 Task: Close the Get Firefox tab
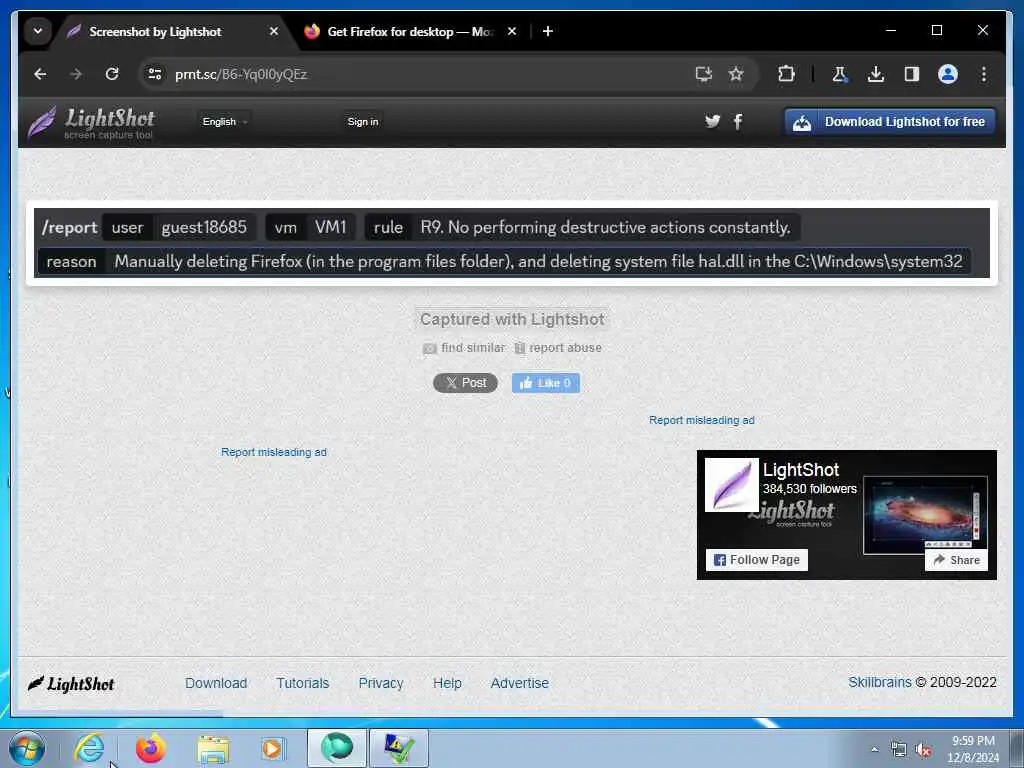[512, 31]
